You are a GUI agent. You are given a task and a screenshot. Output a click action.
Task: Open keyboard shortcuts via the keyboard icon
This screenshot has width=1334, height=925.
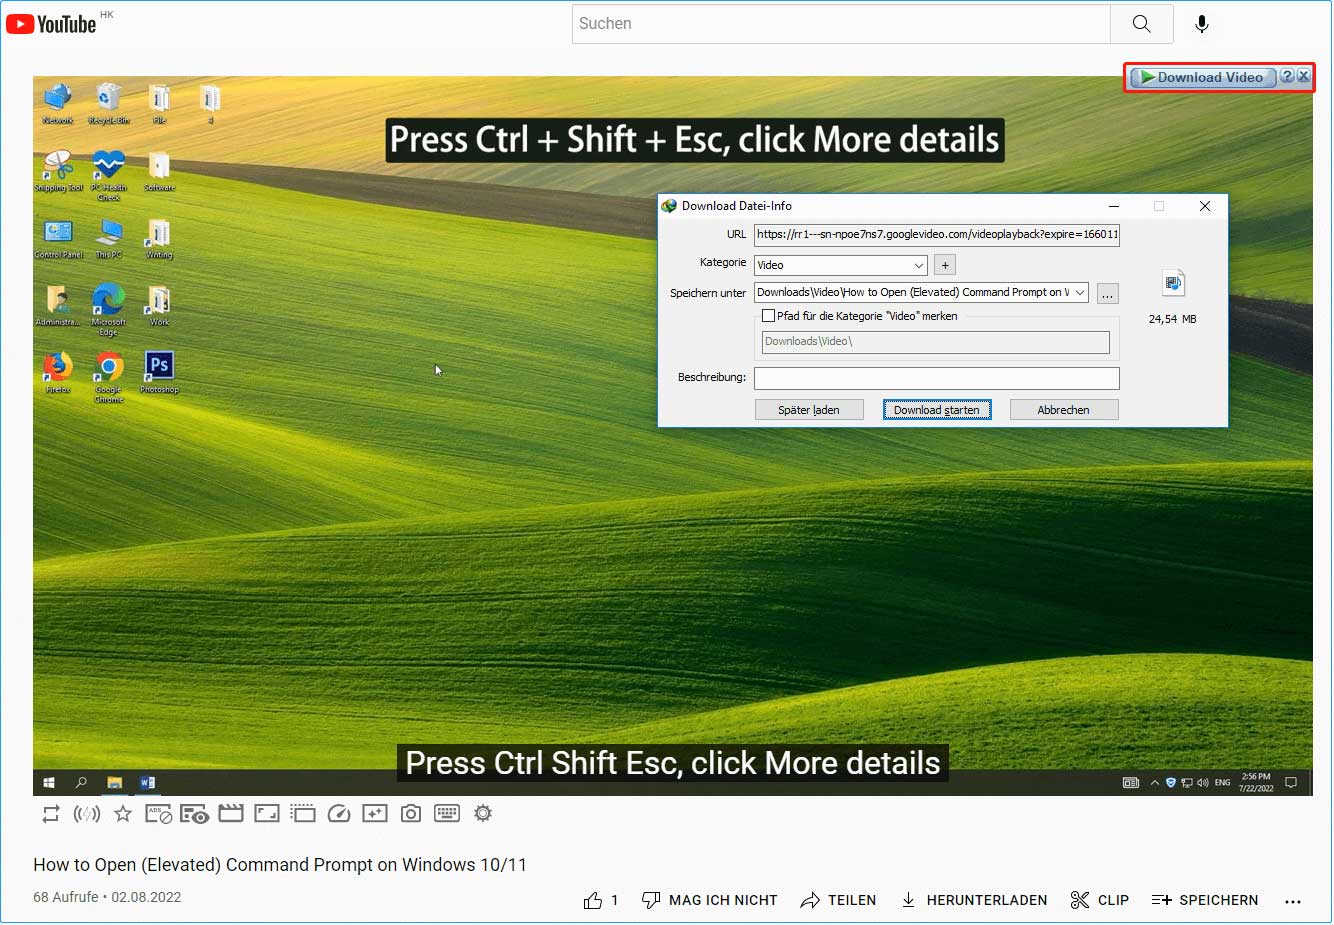click(446, 813)
